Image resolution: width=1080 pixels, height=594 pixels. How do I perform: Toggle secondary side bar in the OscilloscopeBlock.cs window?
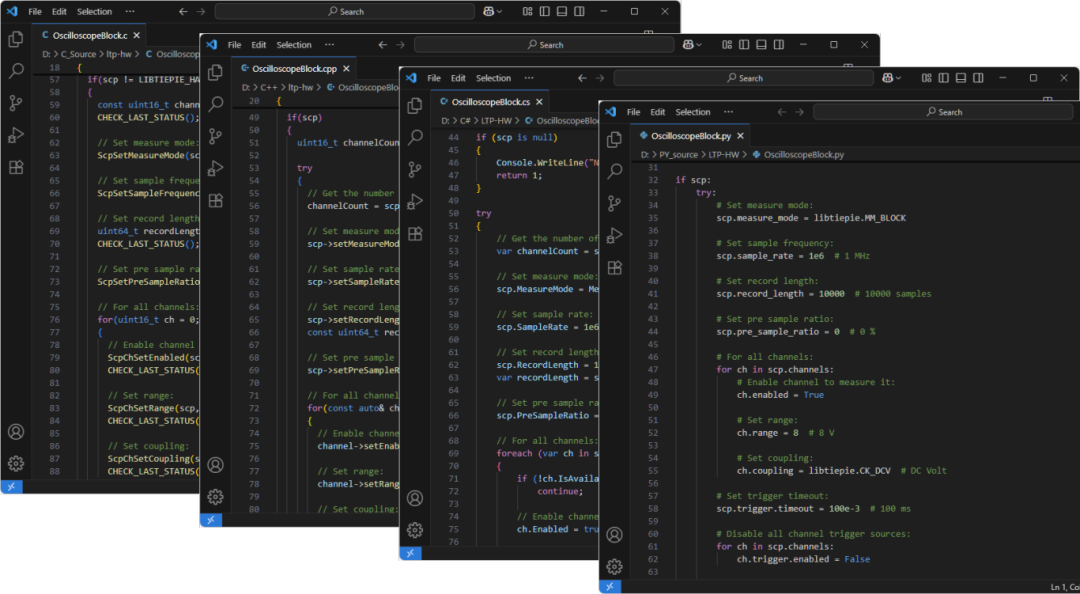pyautogui.click(x=978, y=78)
